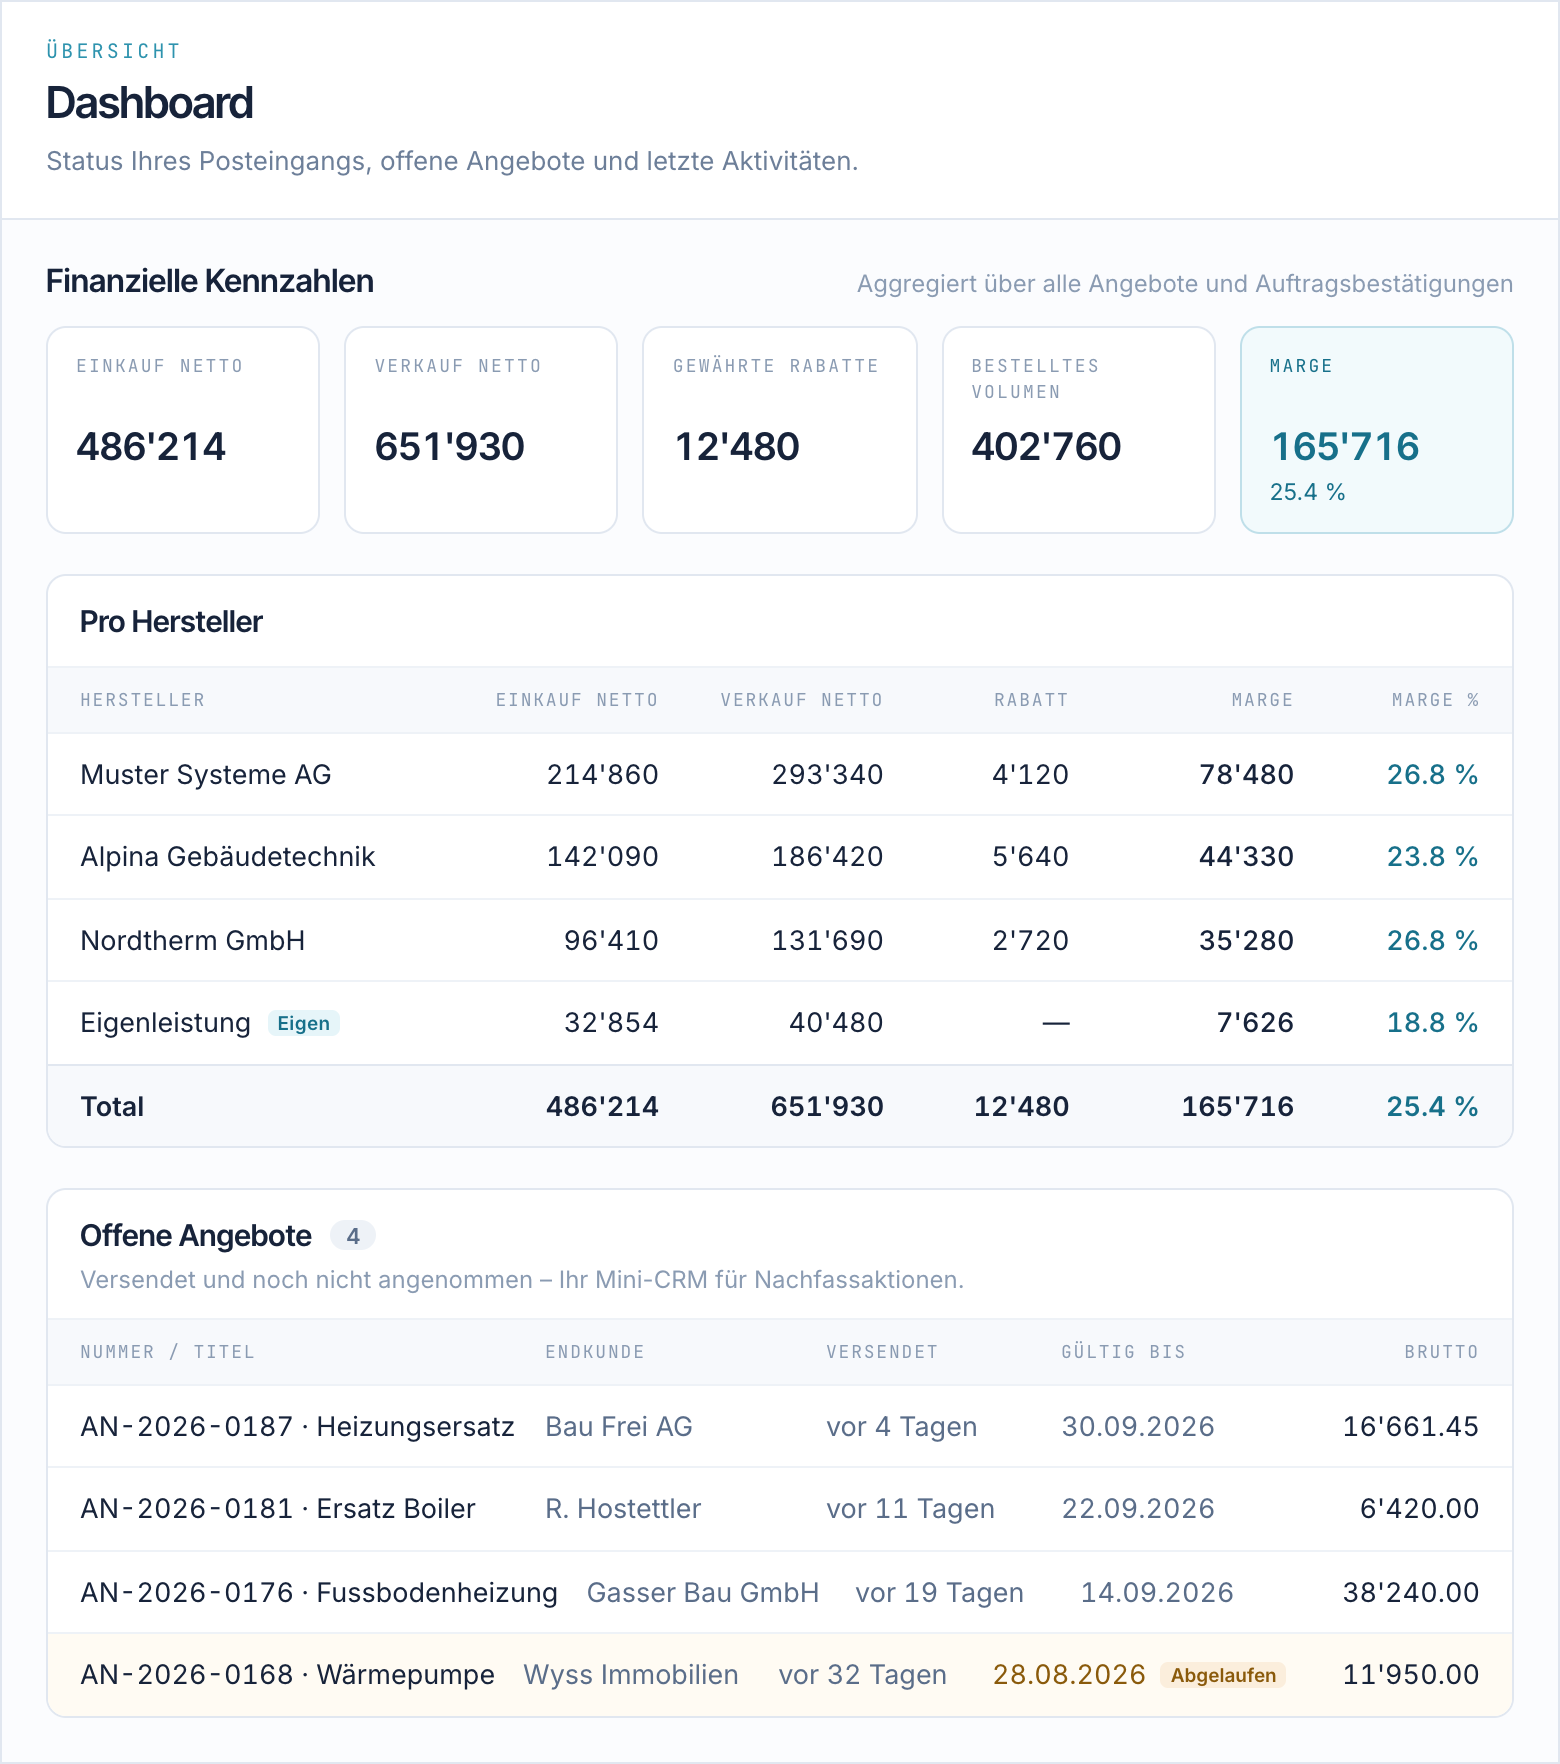
Task: Select the Alpina Gebäudetechnik row name
Action: click(228, 857)
